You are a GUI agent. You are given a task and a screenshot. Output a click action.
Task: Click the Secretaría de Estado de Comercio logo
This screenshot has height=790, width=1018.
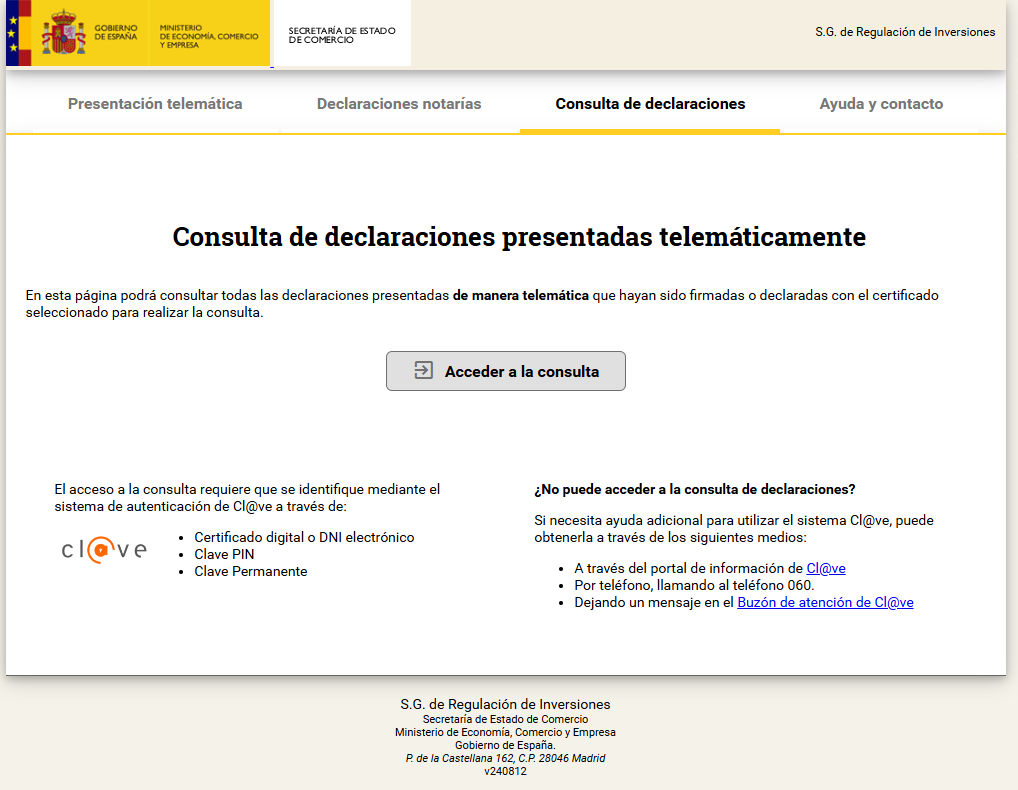pyautogui.click(x=342, y=36)
